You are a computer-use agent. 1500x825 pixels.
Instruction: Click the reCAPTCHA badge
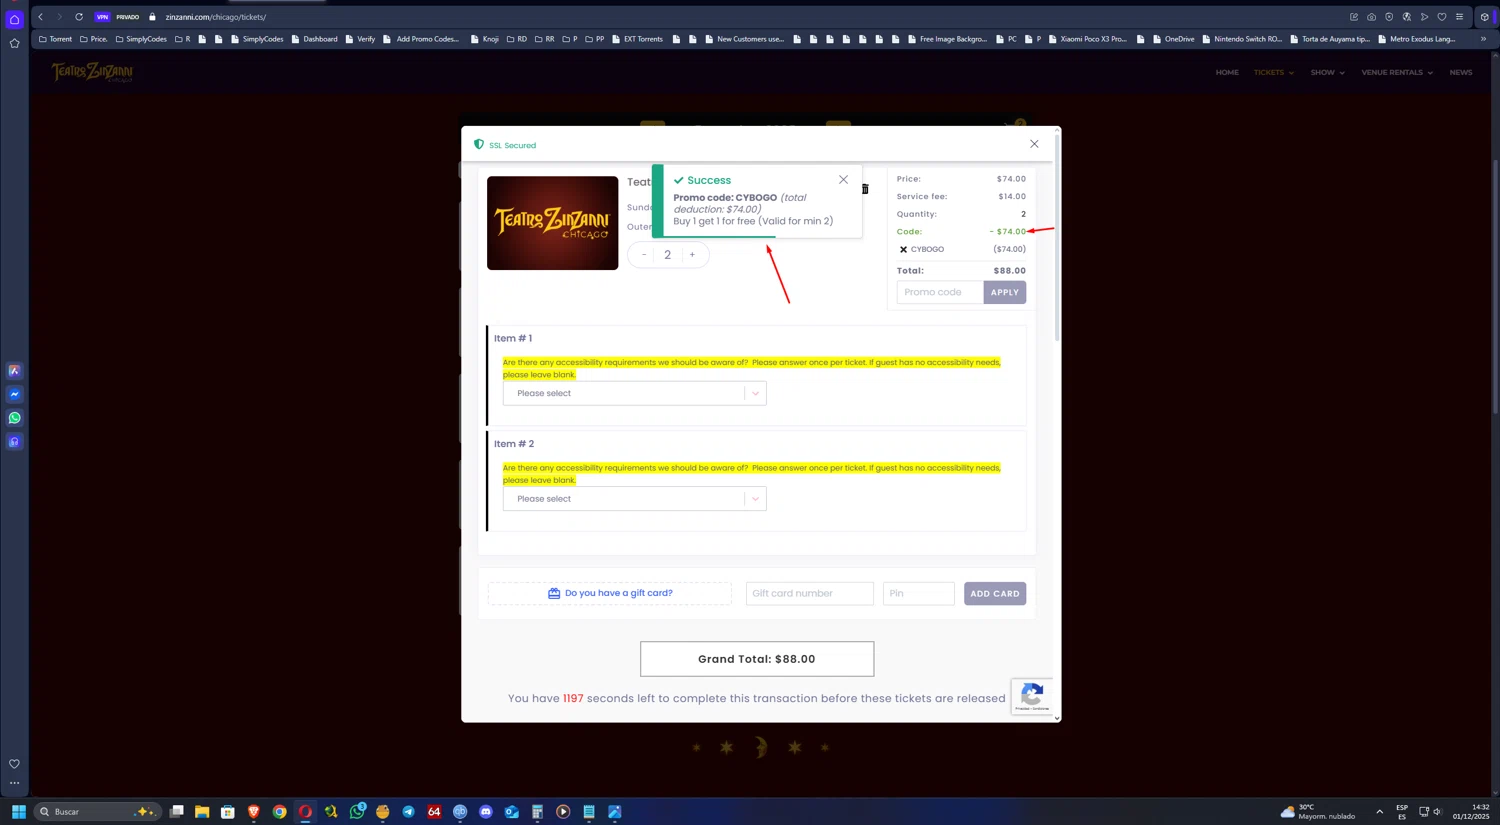[x=1032, y=696]
